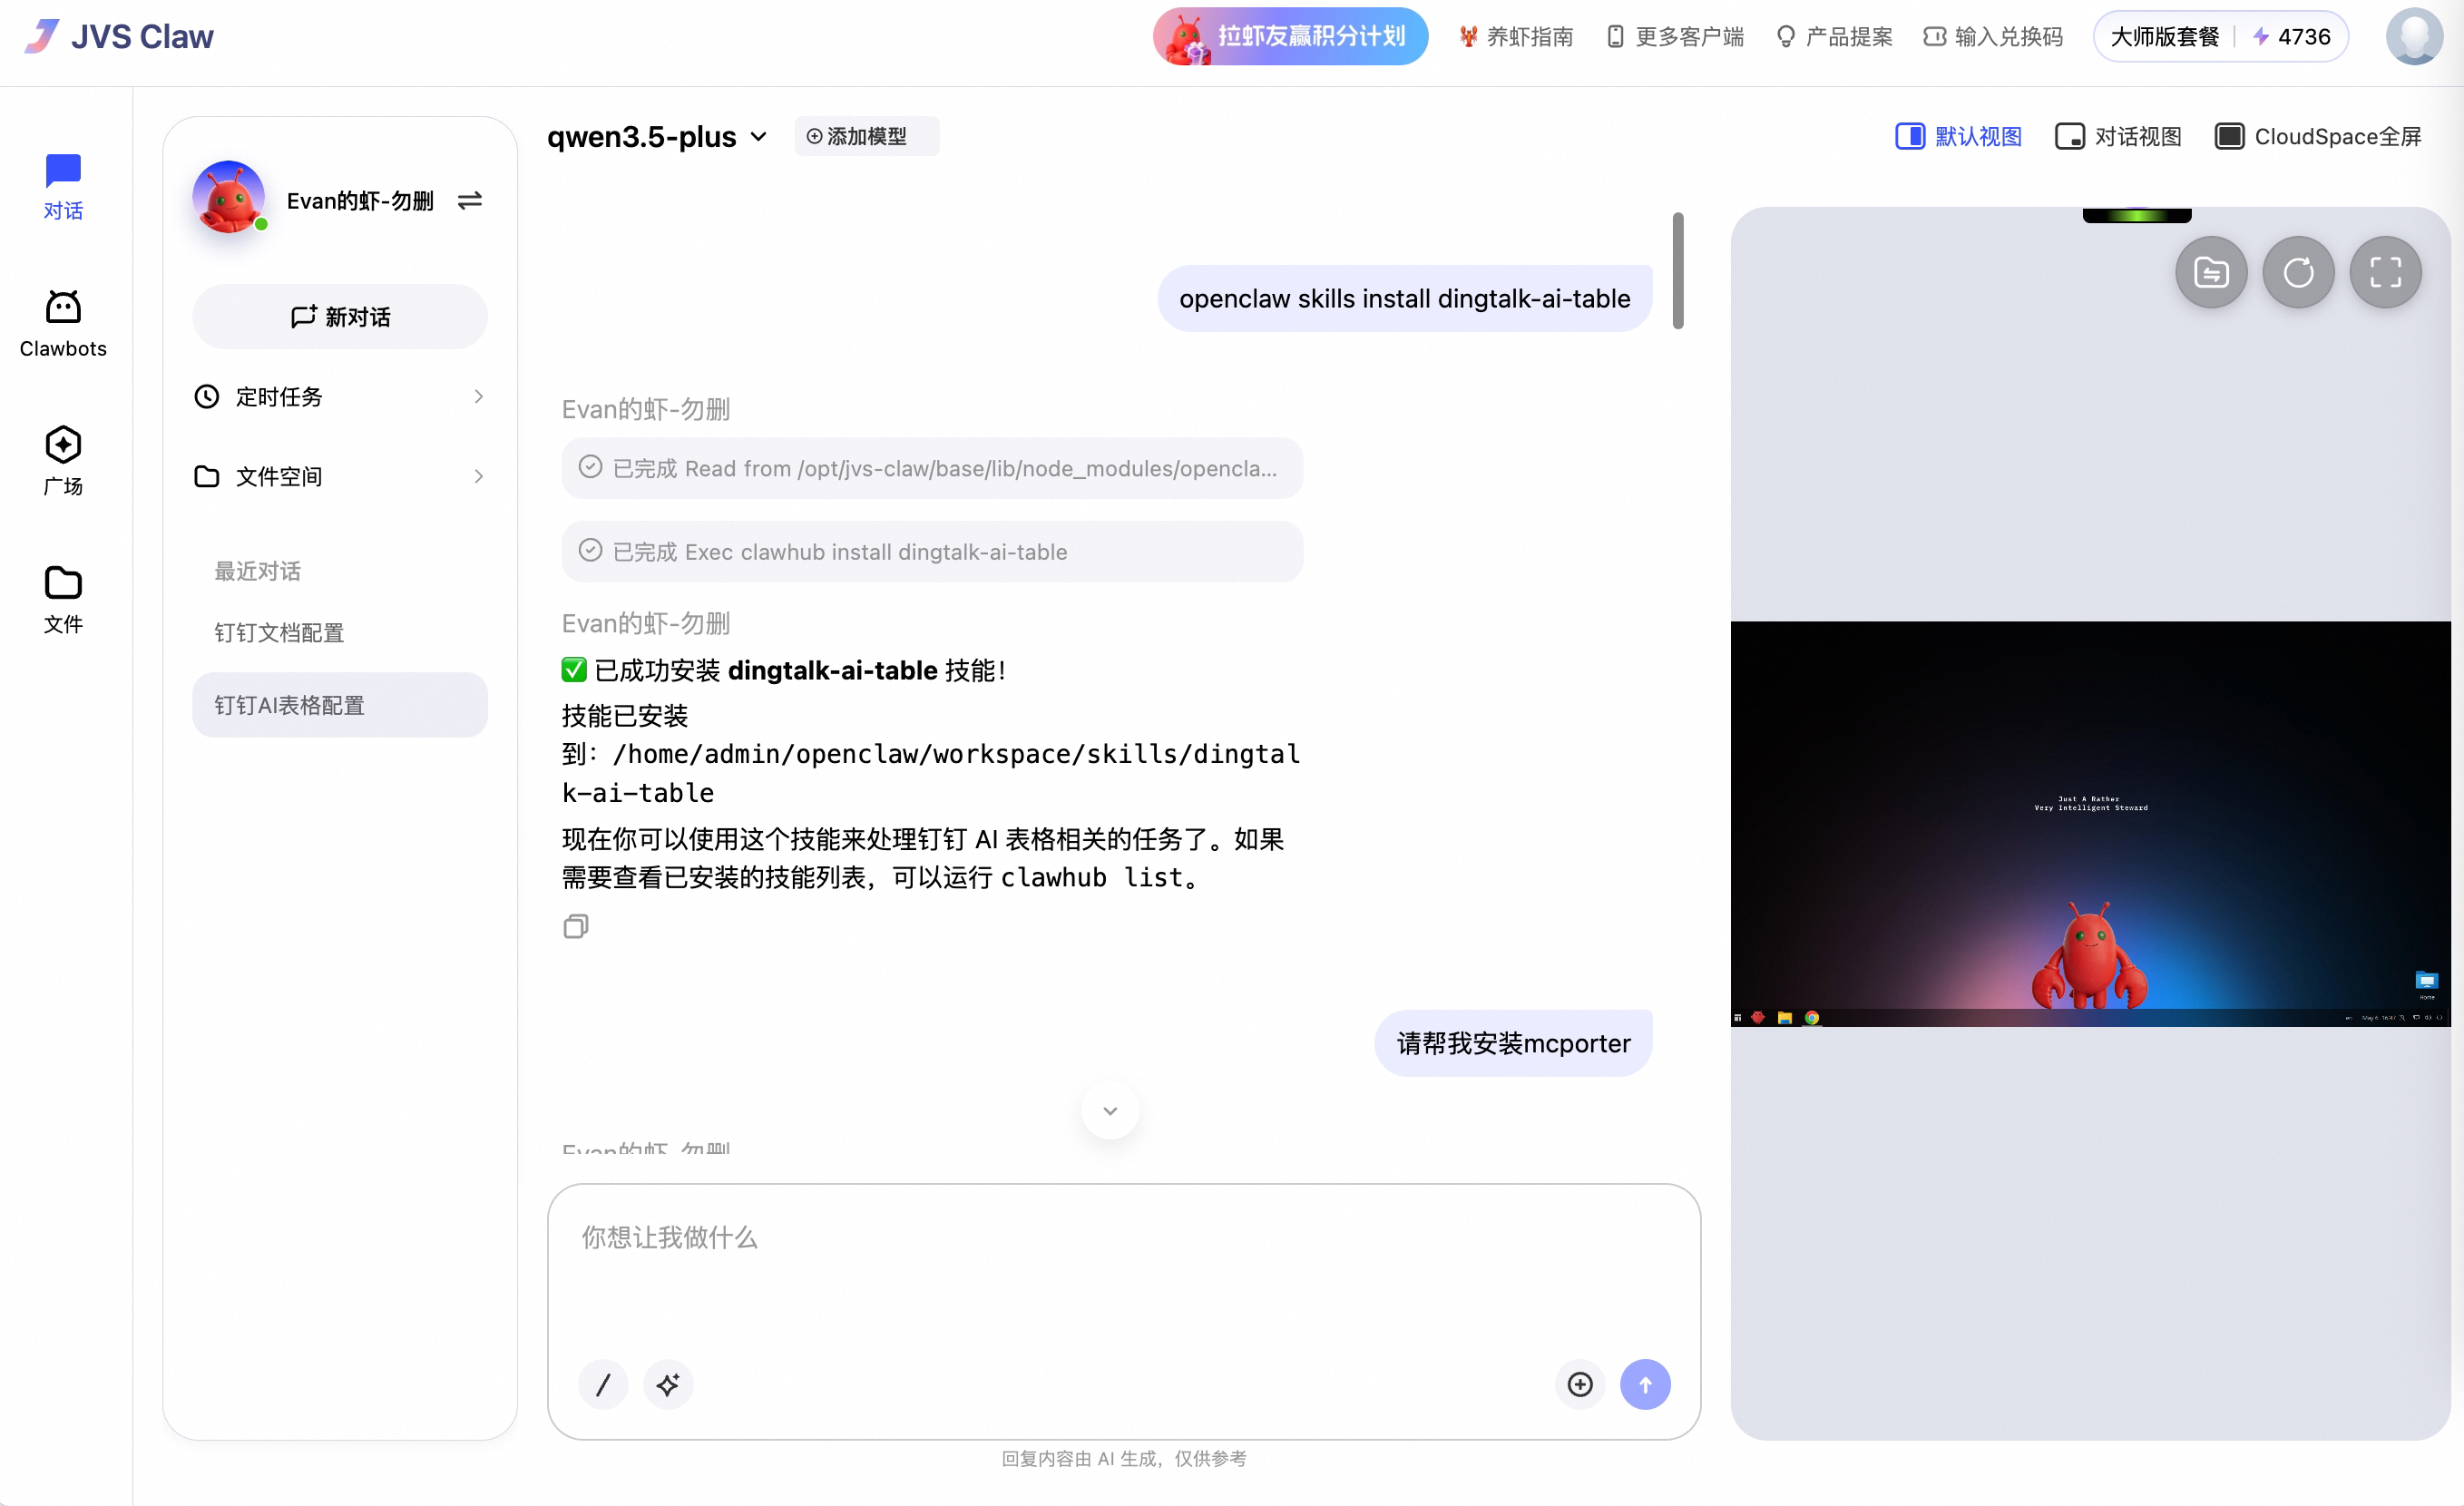This screenshot has height=1506, width=2464.
Task: Open 大师版套餐 plan details
Action: coord(2165,37)
